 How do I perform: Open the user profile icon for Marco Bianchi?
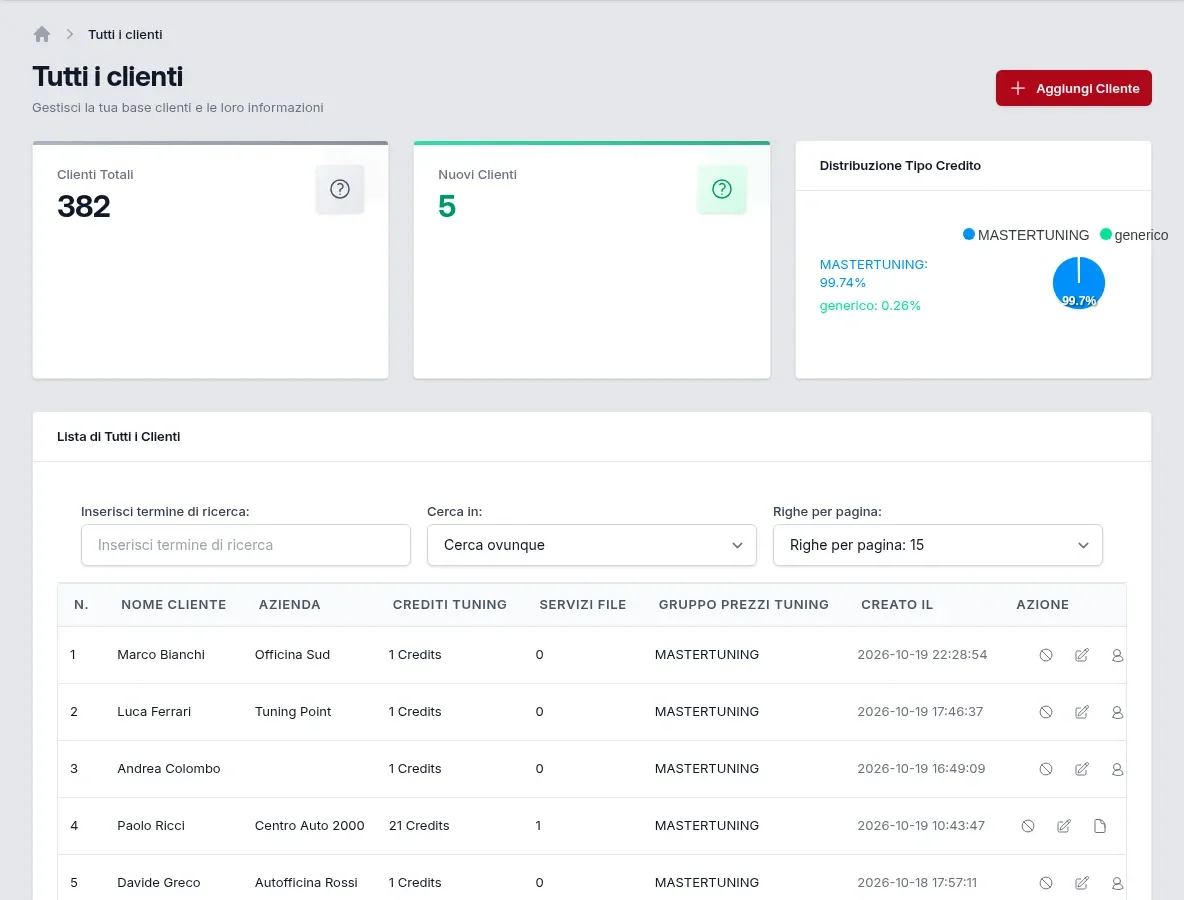[1118, 655]
